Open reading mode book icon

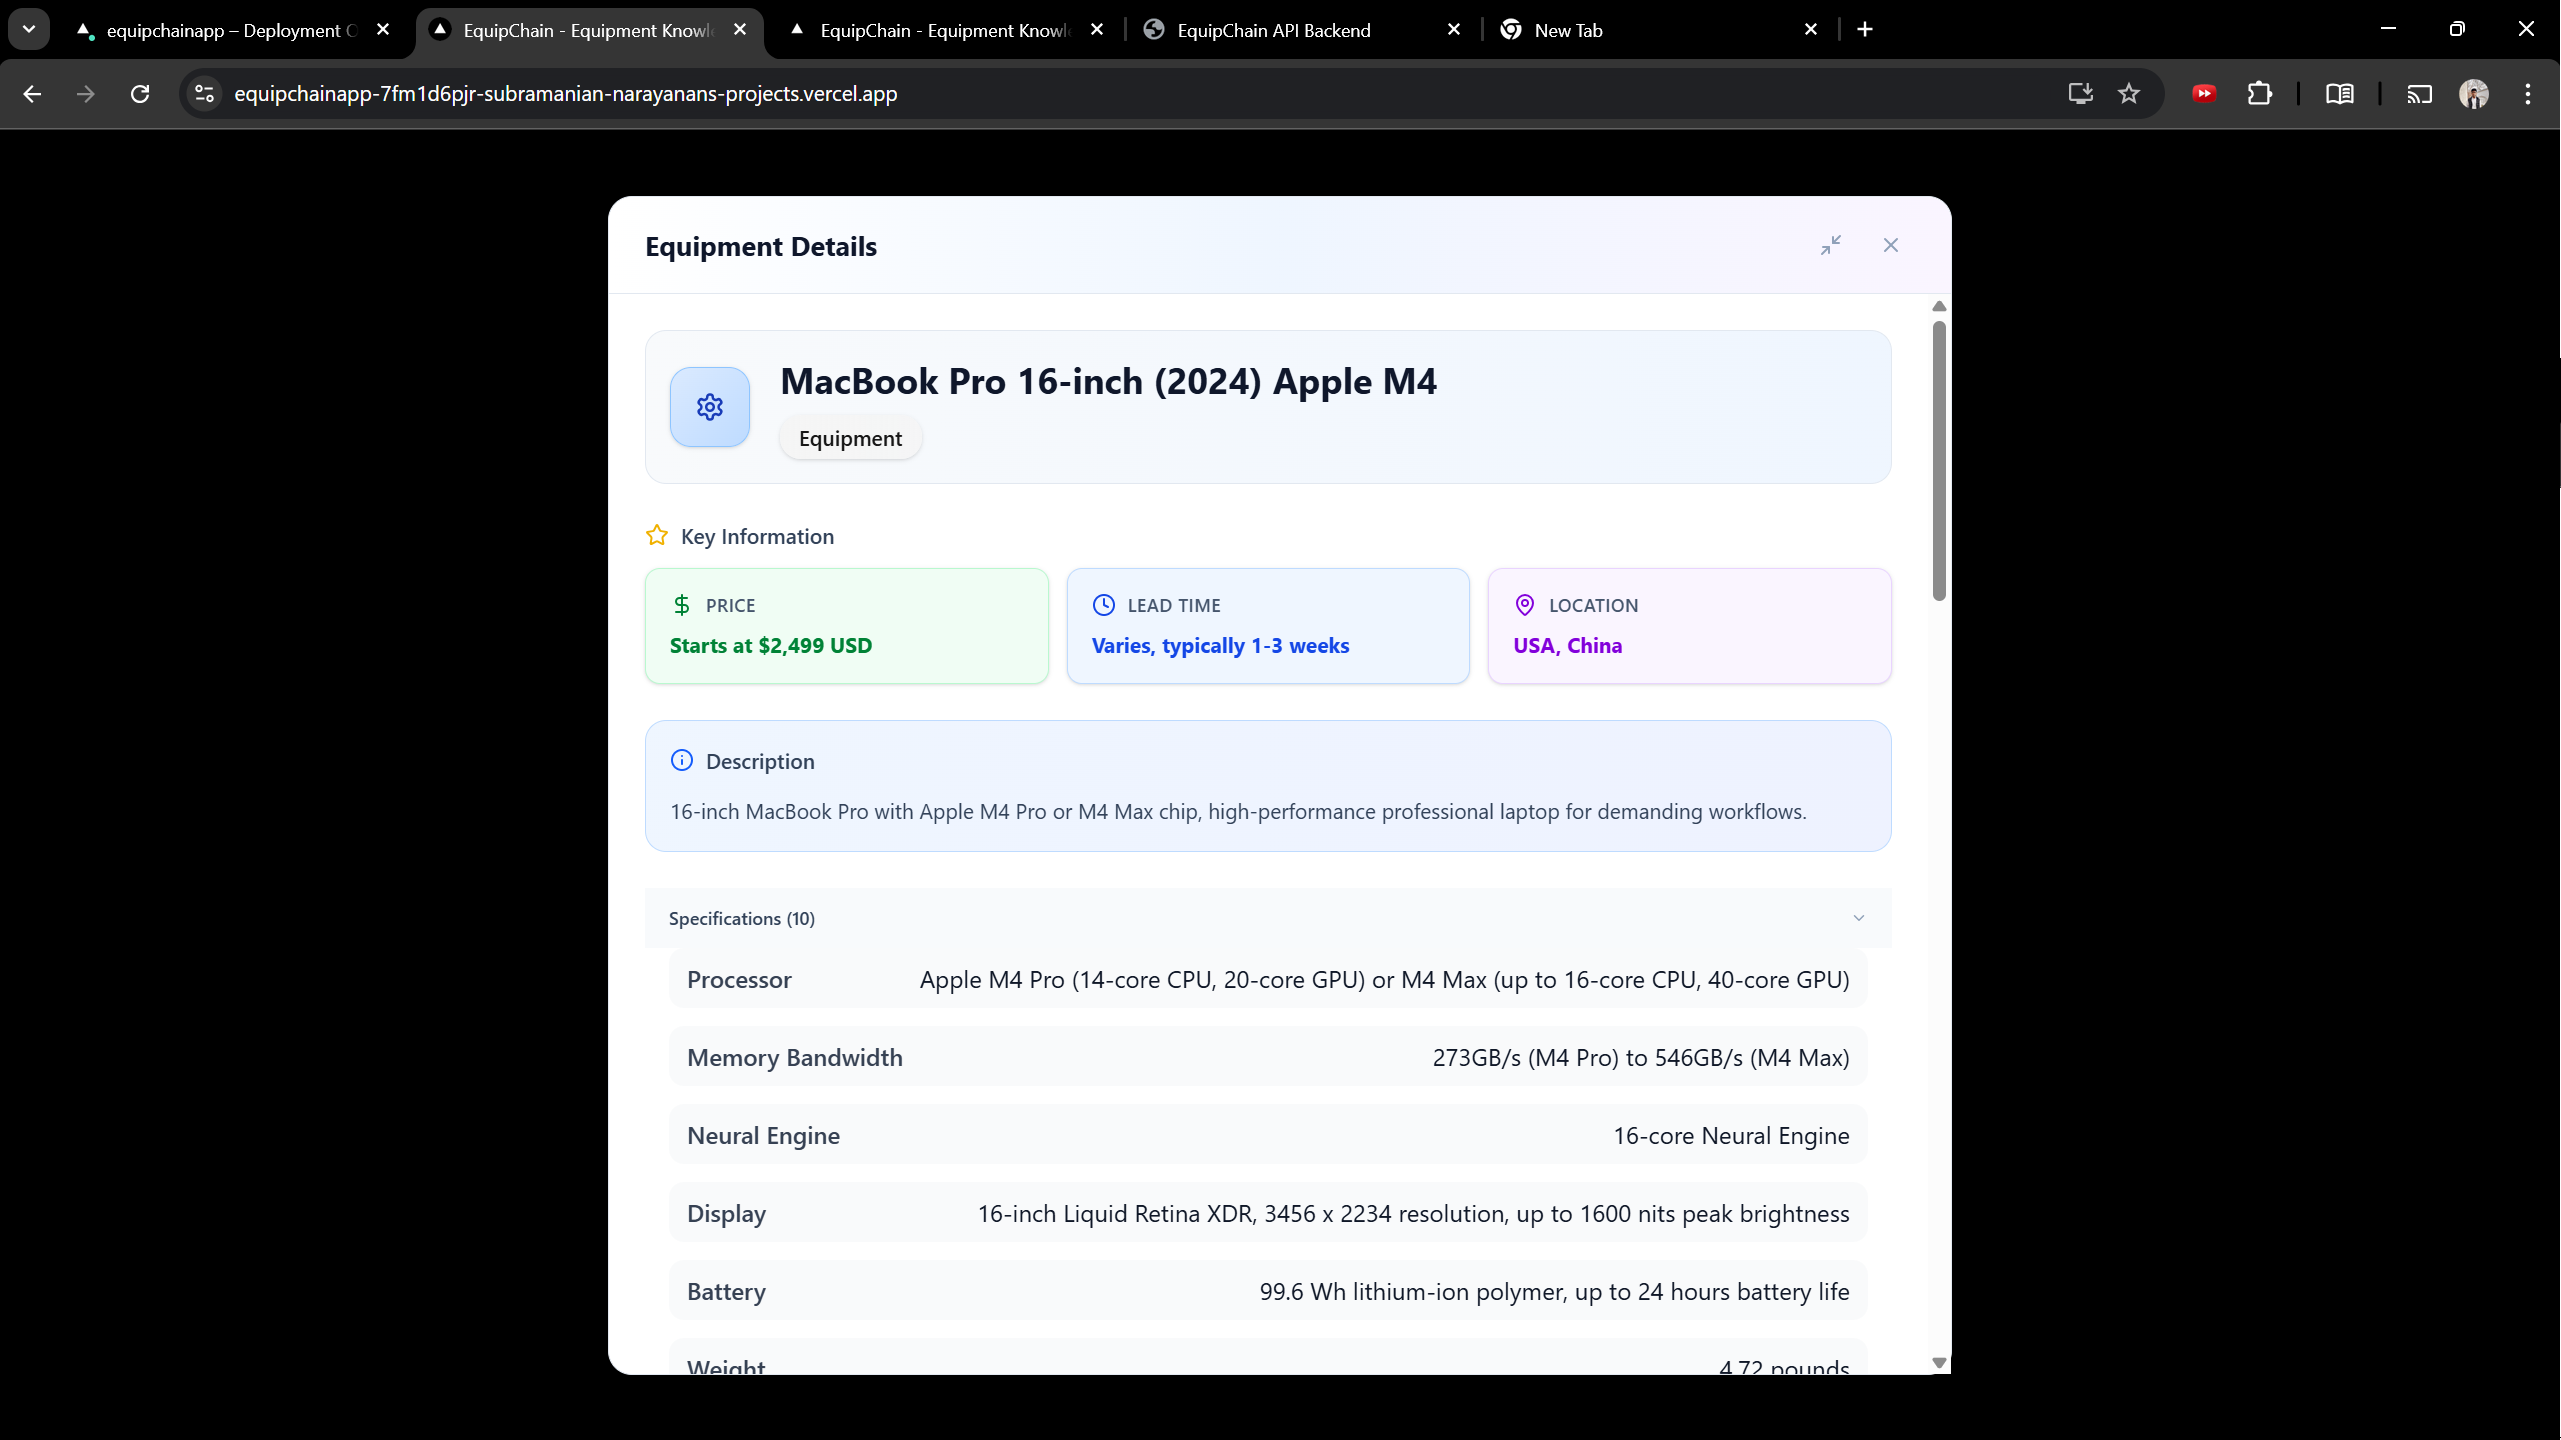point(2339,94)
